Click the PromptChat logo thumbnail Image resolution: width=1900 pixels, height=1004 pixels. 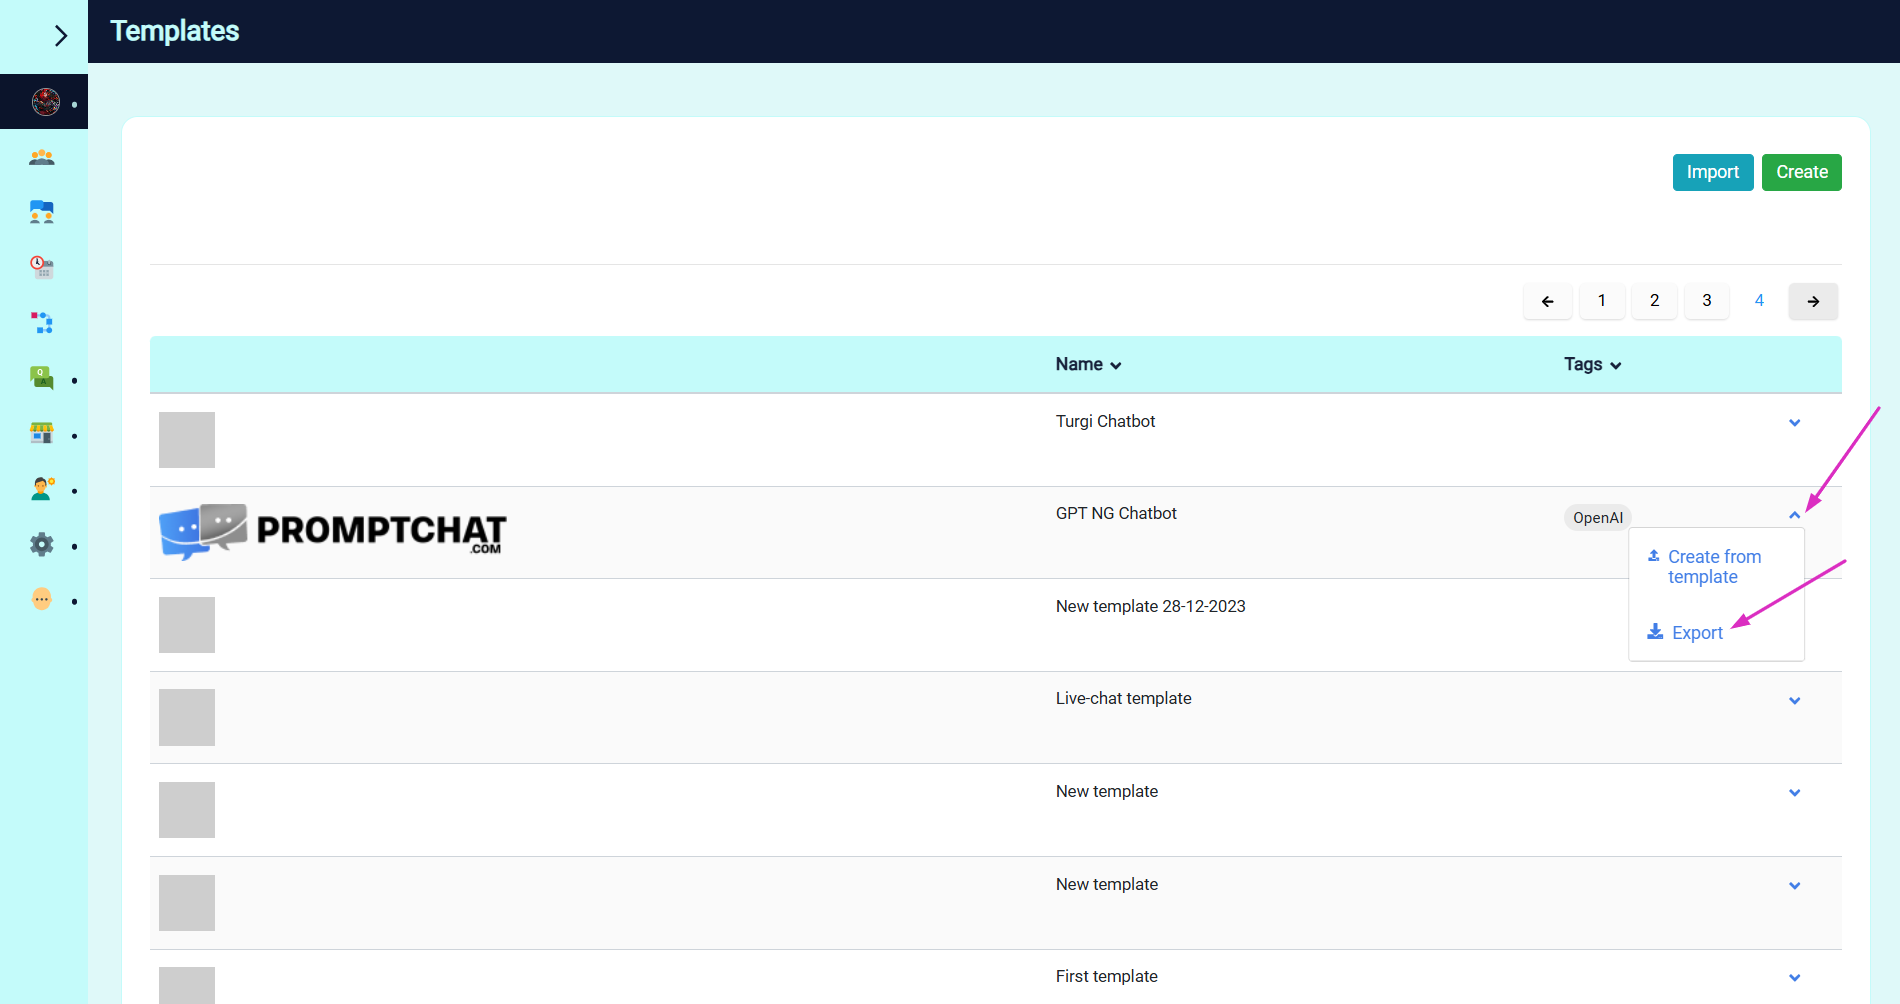[333, 531]
